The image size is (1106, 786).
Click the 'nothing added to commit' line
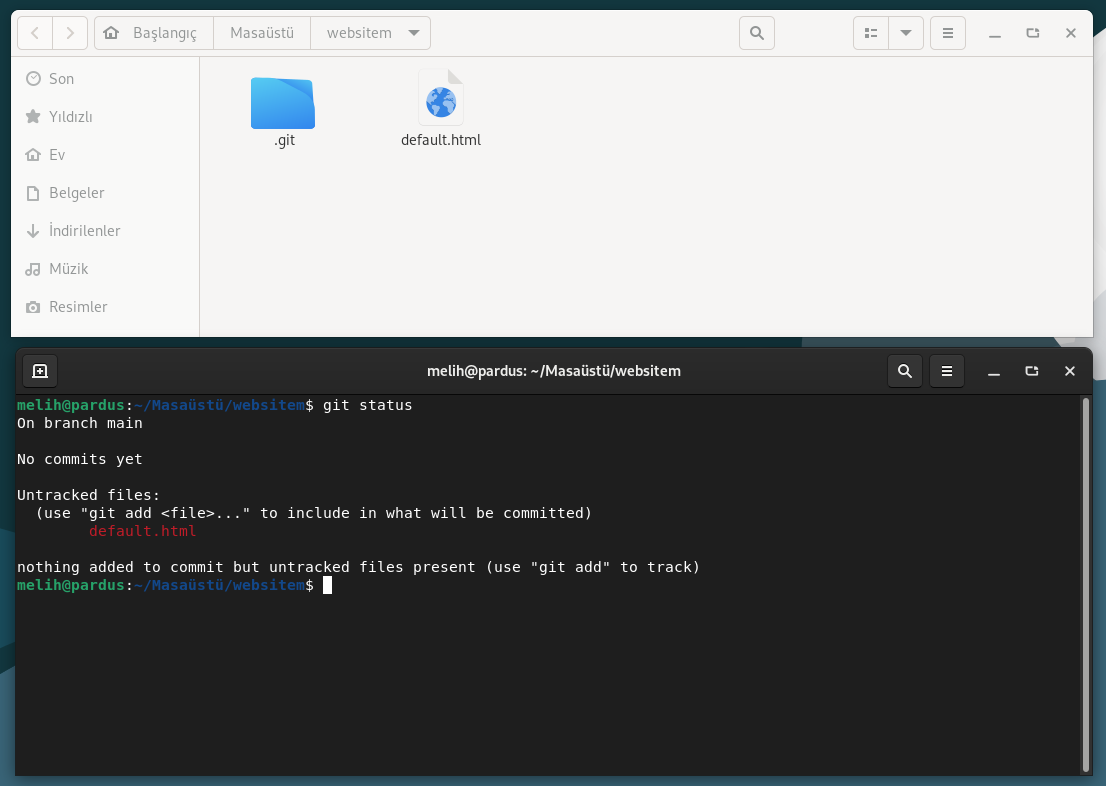358,567
